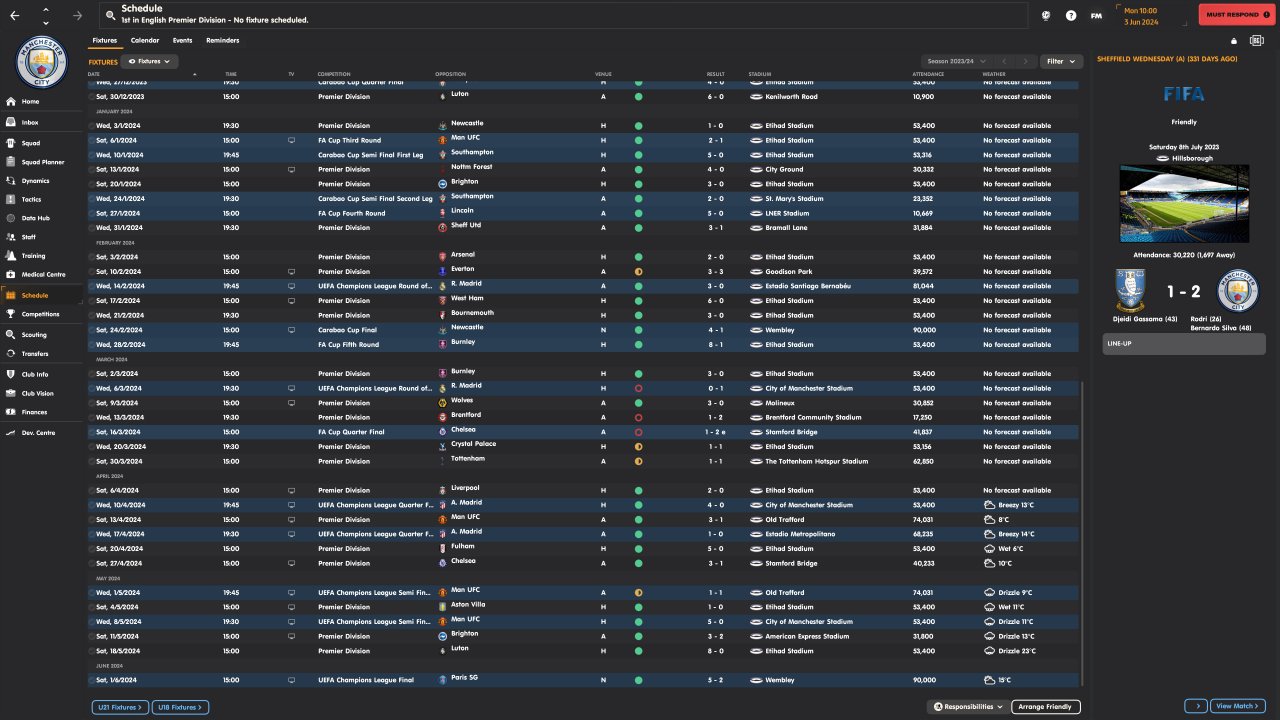Viewport: 1280px width, 720px height.
Task: Click the View Match button
Action: tap(1238, 707)
